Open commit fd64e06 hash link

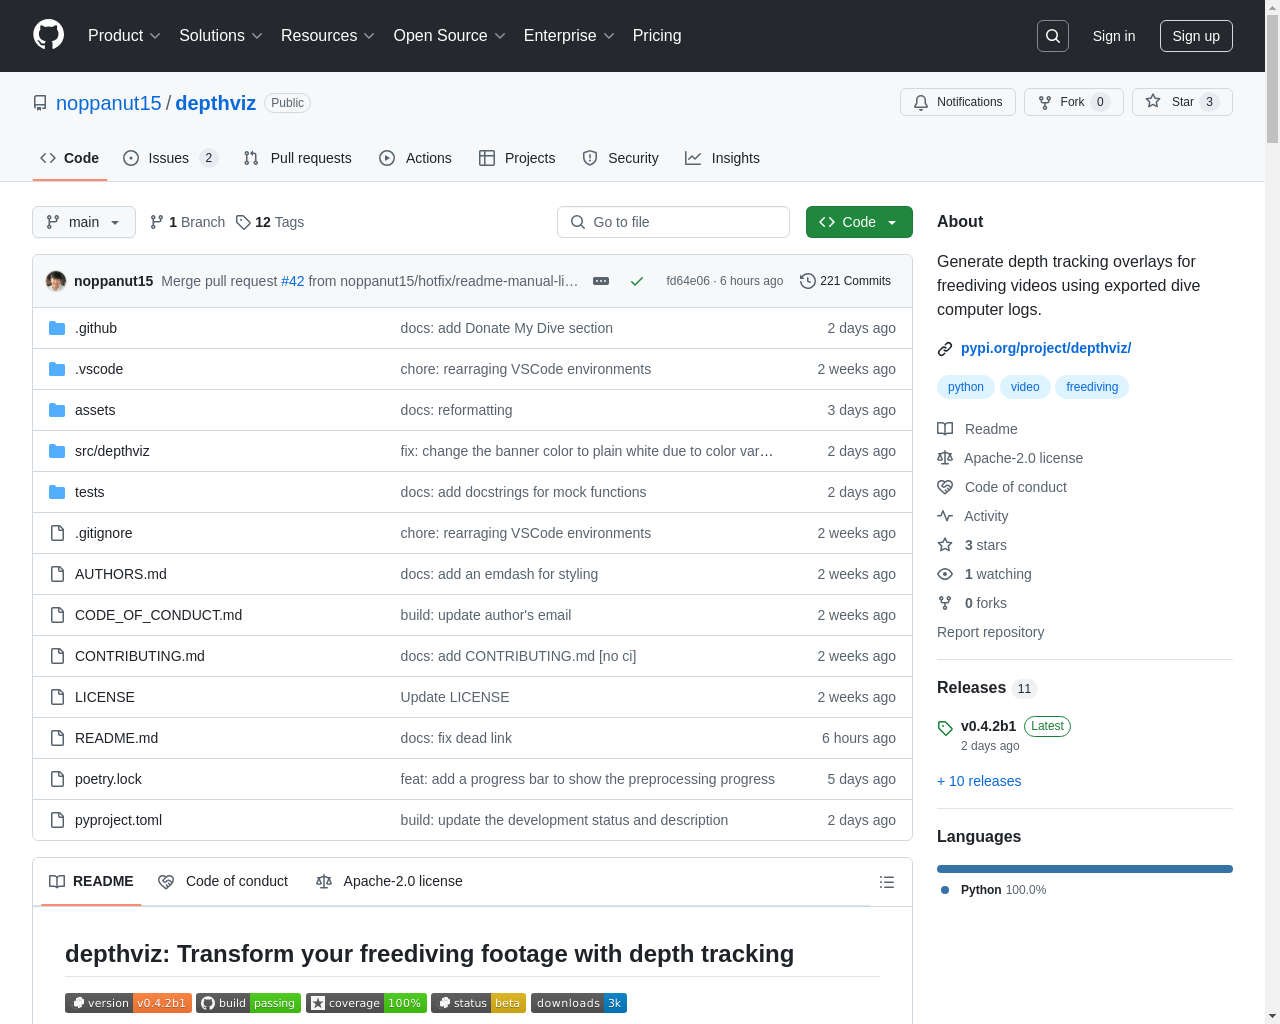(x=688, y=281)
